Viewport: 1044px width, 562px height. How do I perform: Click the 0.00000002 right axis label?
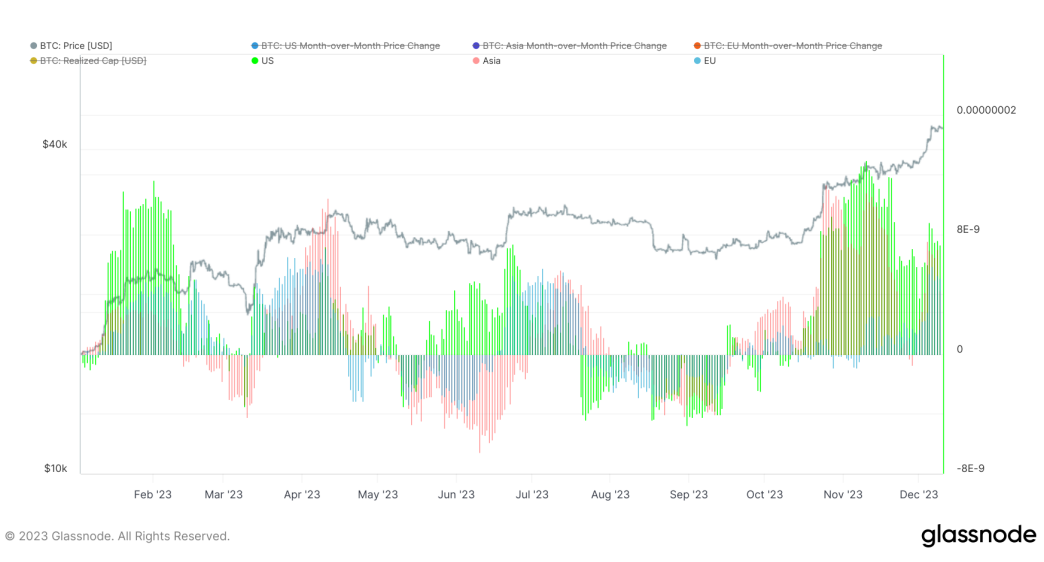click(985, 110)
